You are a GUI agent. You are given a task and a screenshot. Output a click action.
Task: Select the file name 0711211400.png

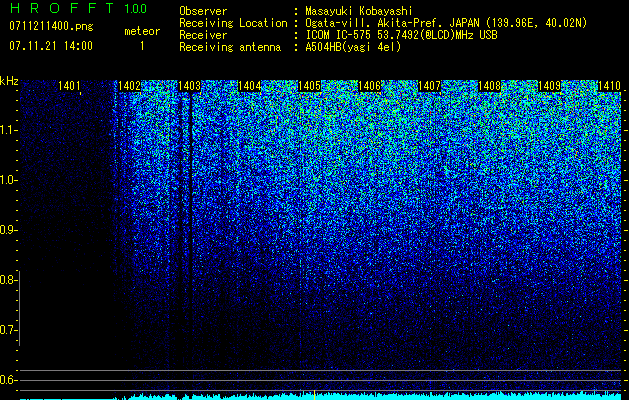point(51,27)
